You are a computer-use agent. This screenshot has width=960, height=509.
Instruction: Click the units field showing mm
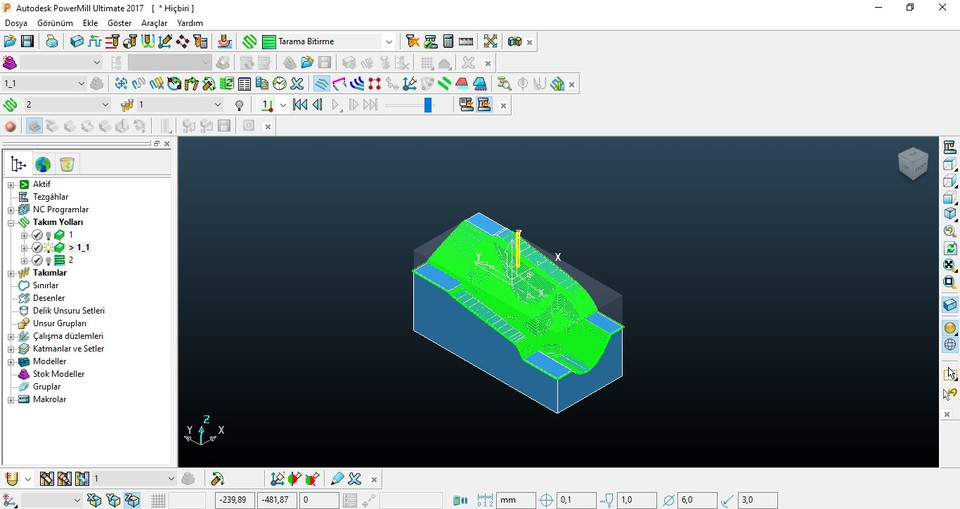[x=516, y=500]
